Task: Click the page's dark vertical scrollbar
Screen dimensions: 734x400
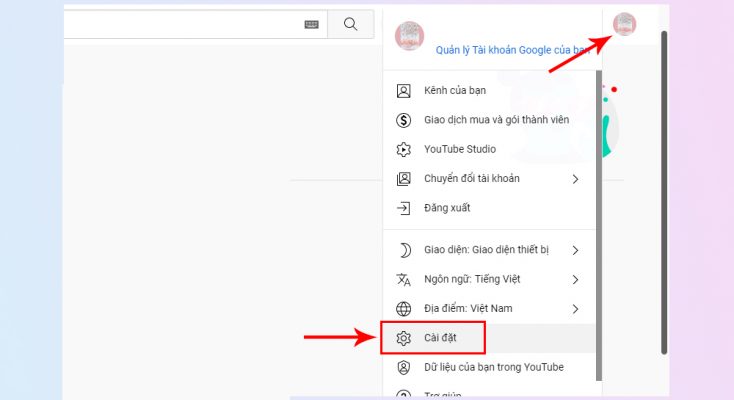Action: click(664, 192)
